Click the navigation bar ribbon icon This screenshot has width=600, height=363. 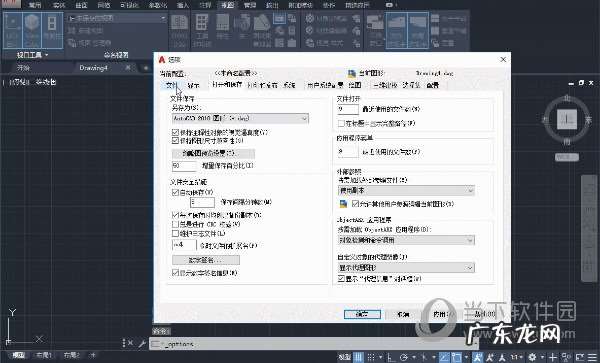52,31
